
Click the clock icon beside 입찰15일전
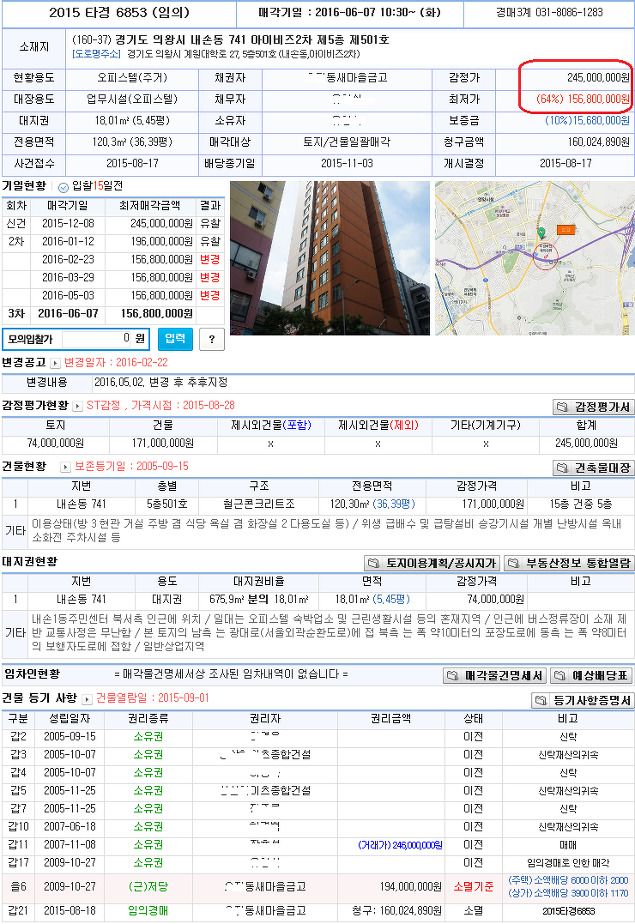click(63, 187)
